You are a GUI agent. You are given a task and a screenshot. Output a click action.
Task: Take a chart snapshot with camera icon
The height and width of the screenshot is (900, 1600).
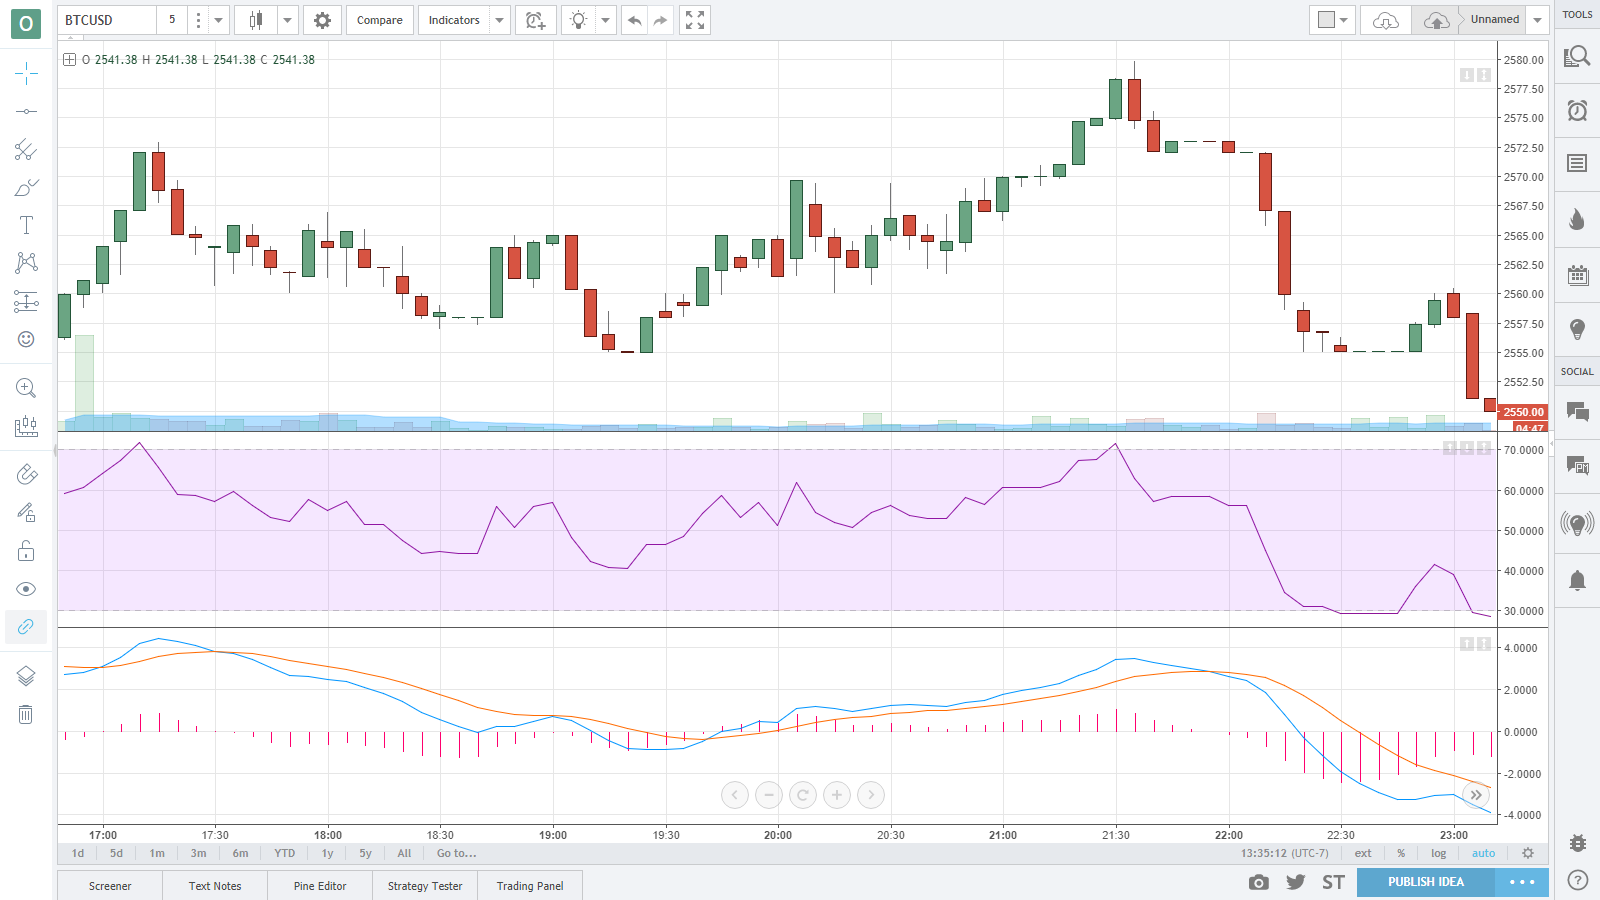pyautogui.click(x=1259, y=882)
